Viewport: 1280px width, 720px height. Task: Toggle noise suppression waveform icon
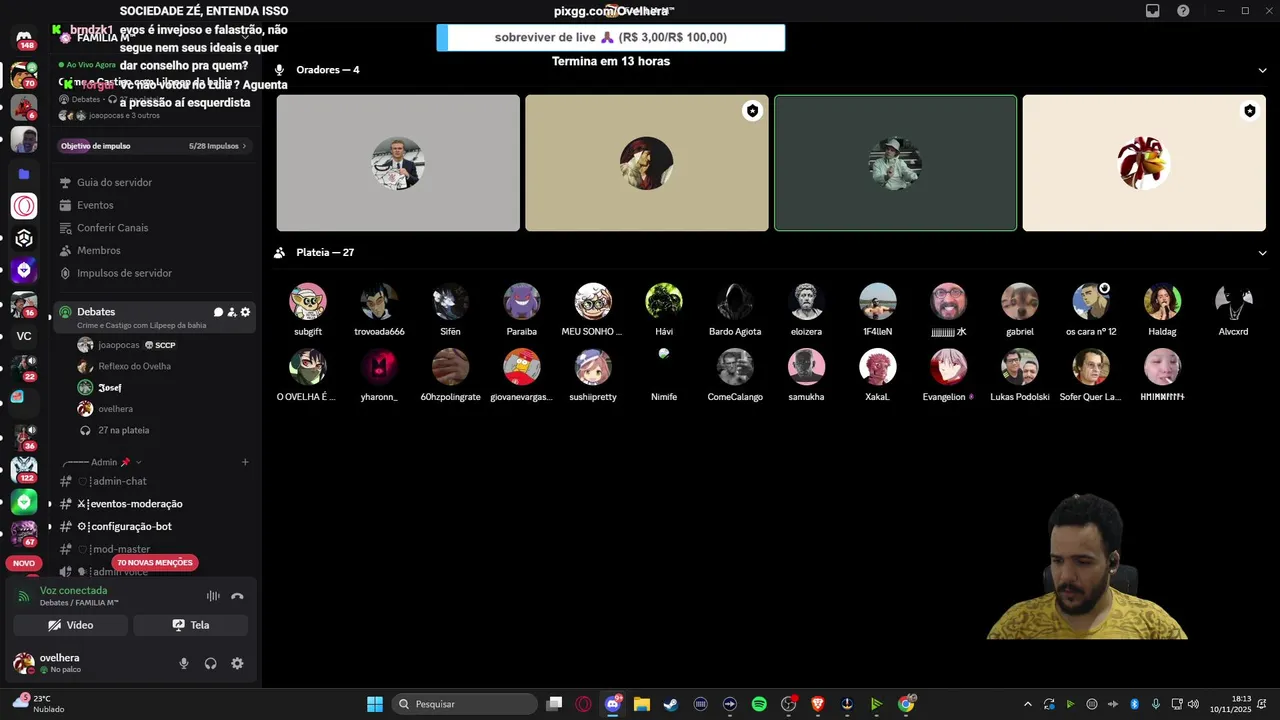click(213, 596)
